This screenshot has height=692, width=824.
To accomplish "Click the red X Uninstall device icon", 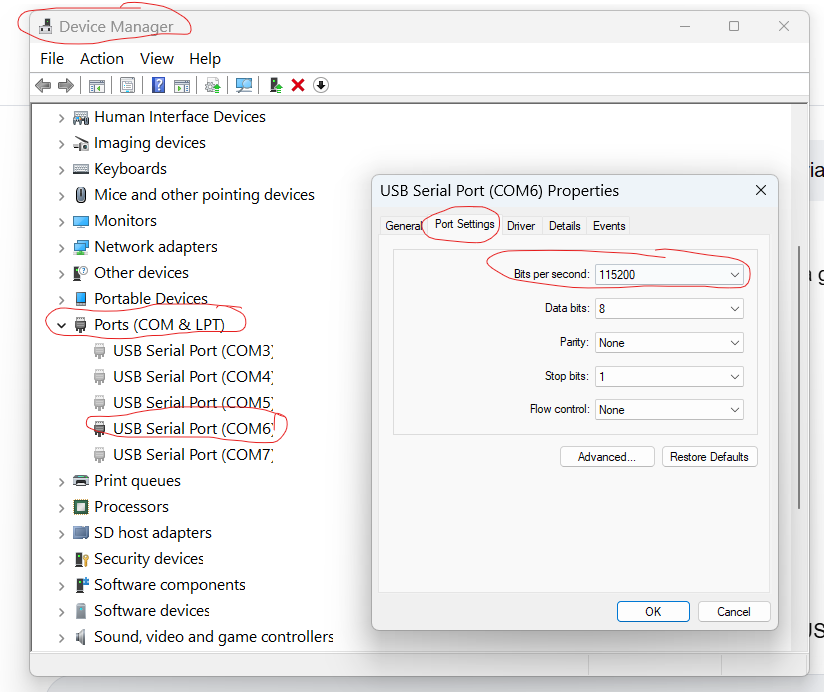I will point(297,85).
